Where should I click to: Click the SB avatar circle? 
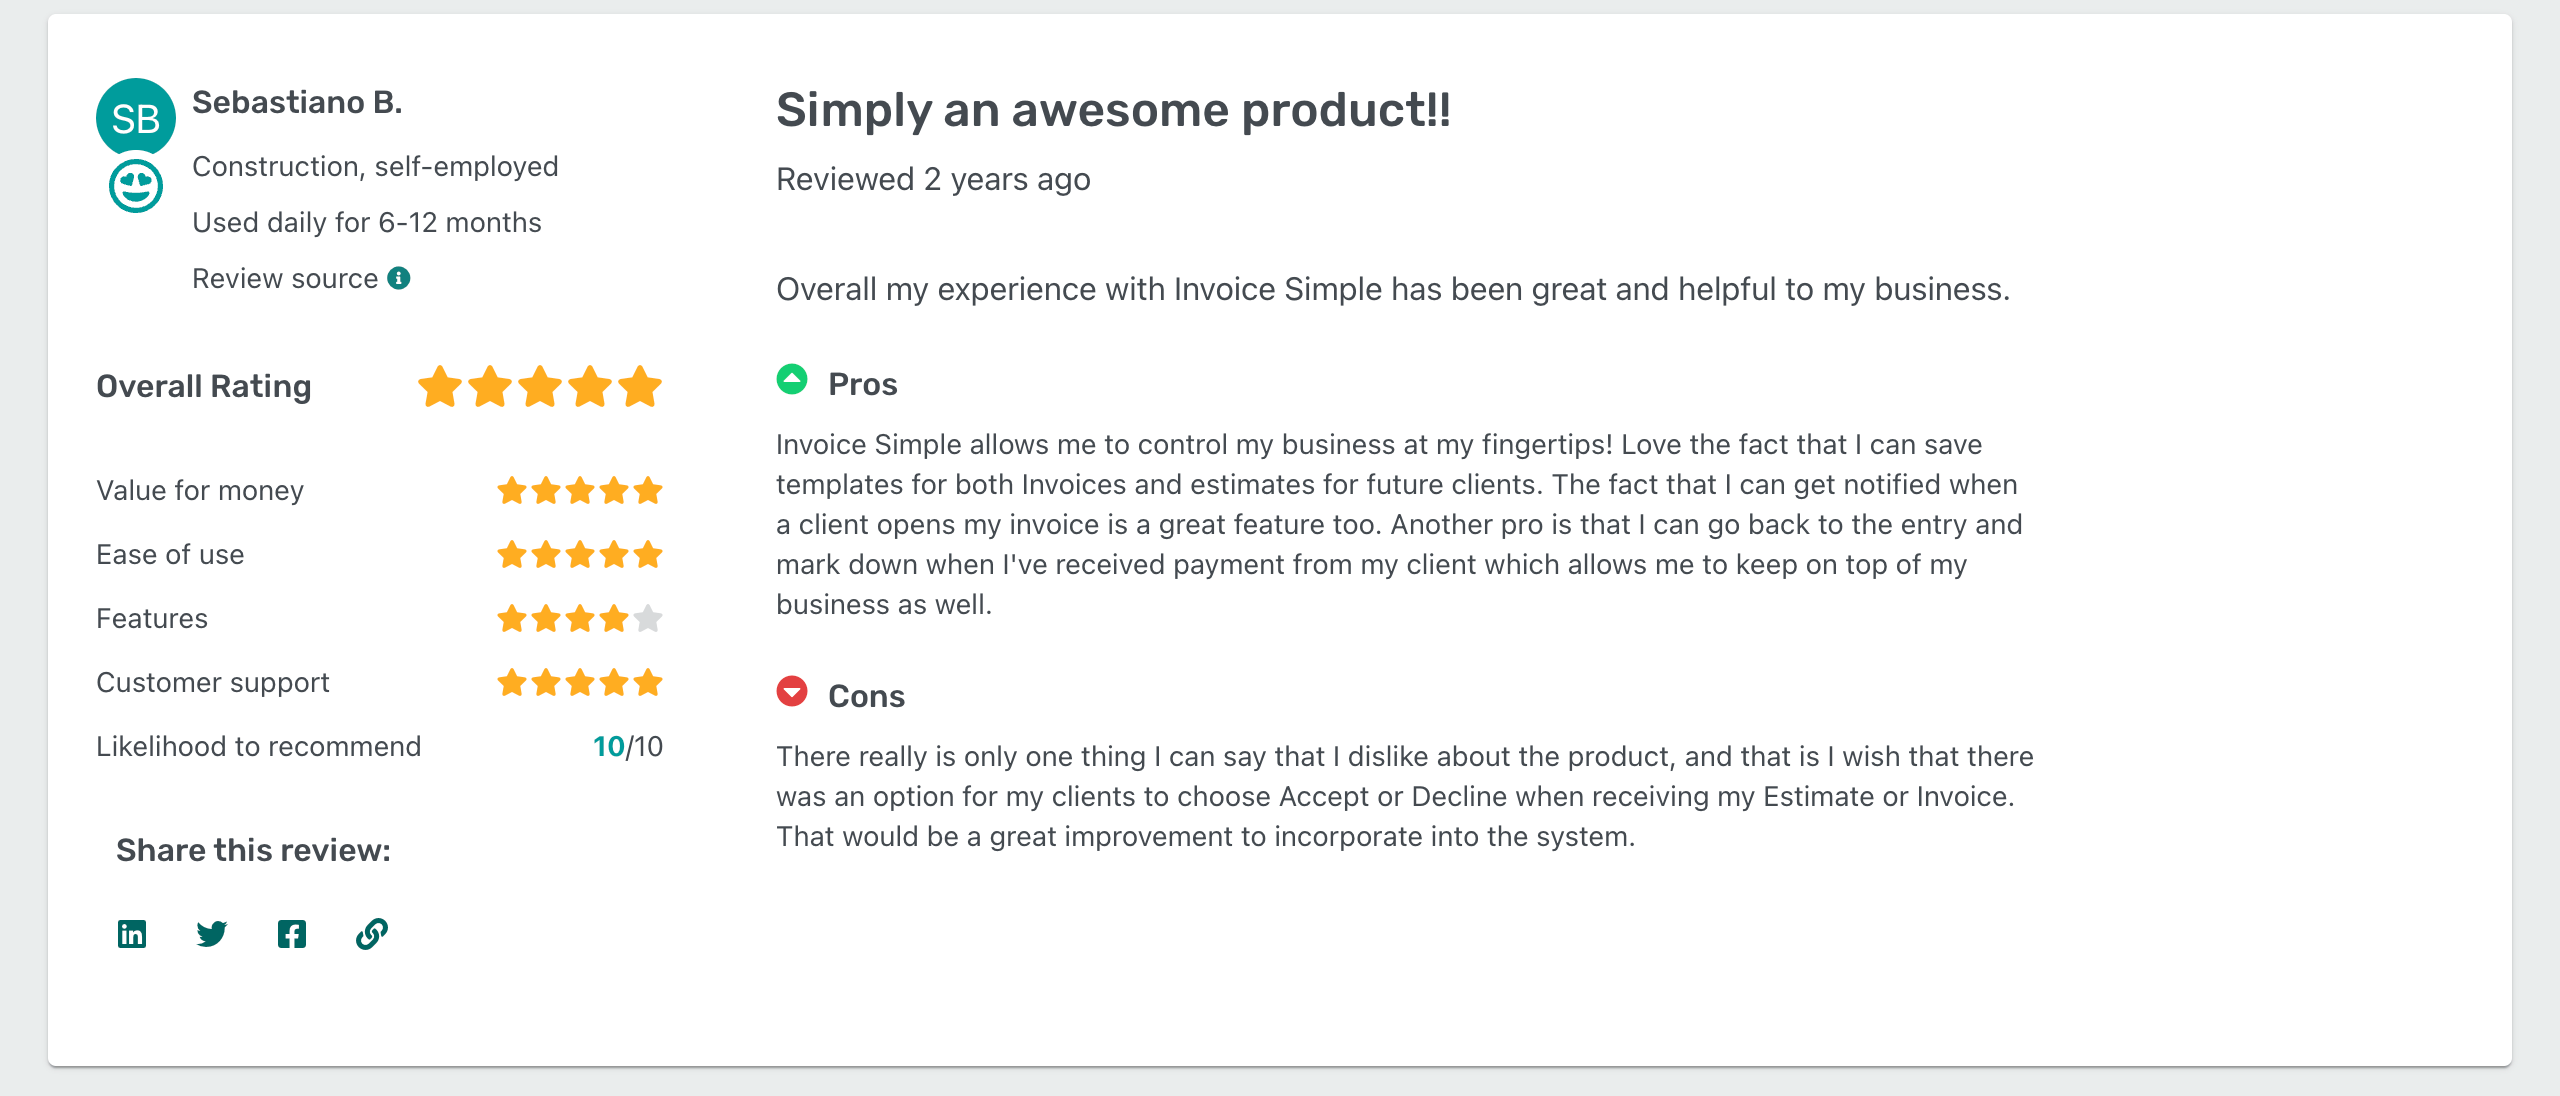136,117
